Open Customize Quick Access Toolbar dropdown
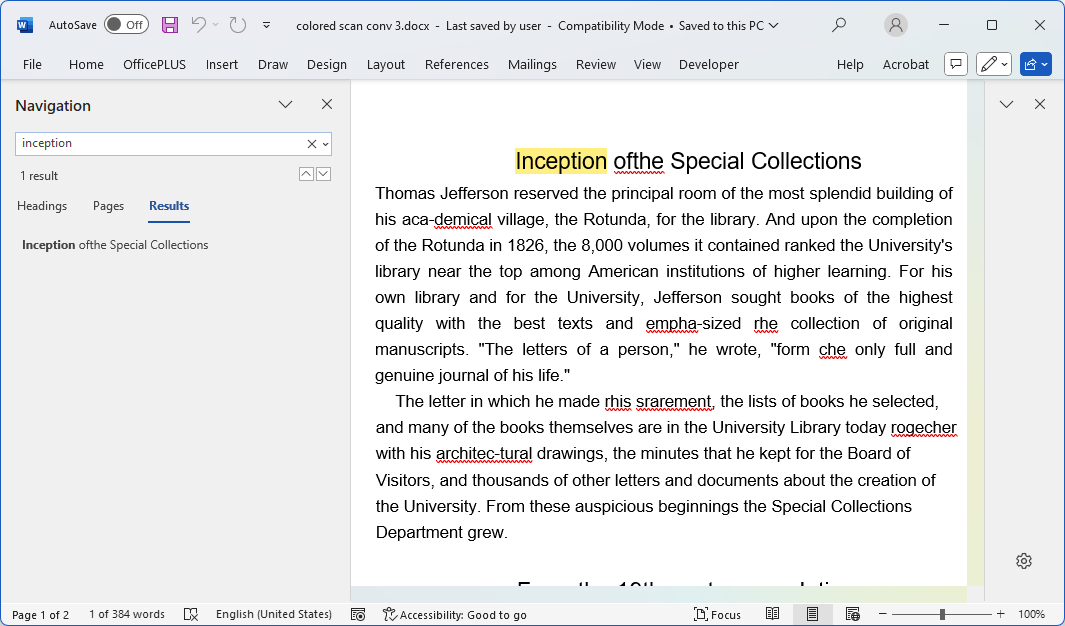Viewport: 1065px width, 626px height. tap(267, 25)
